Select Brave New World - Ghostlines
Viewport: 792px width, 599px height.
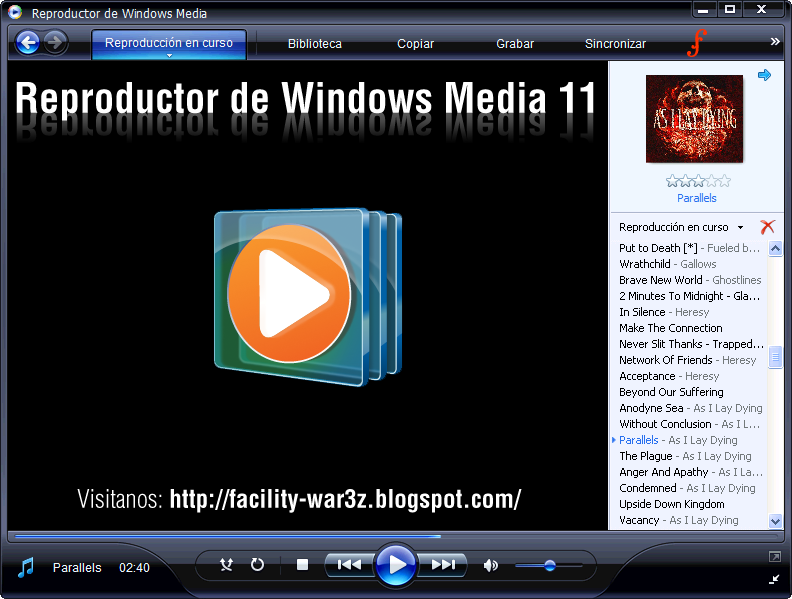(689, 280)
